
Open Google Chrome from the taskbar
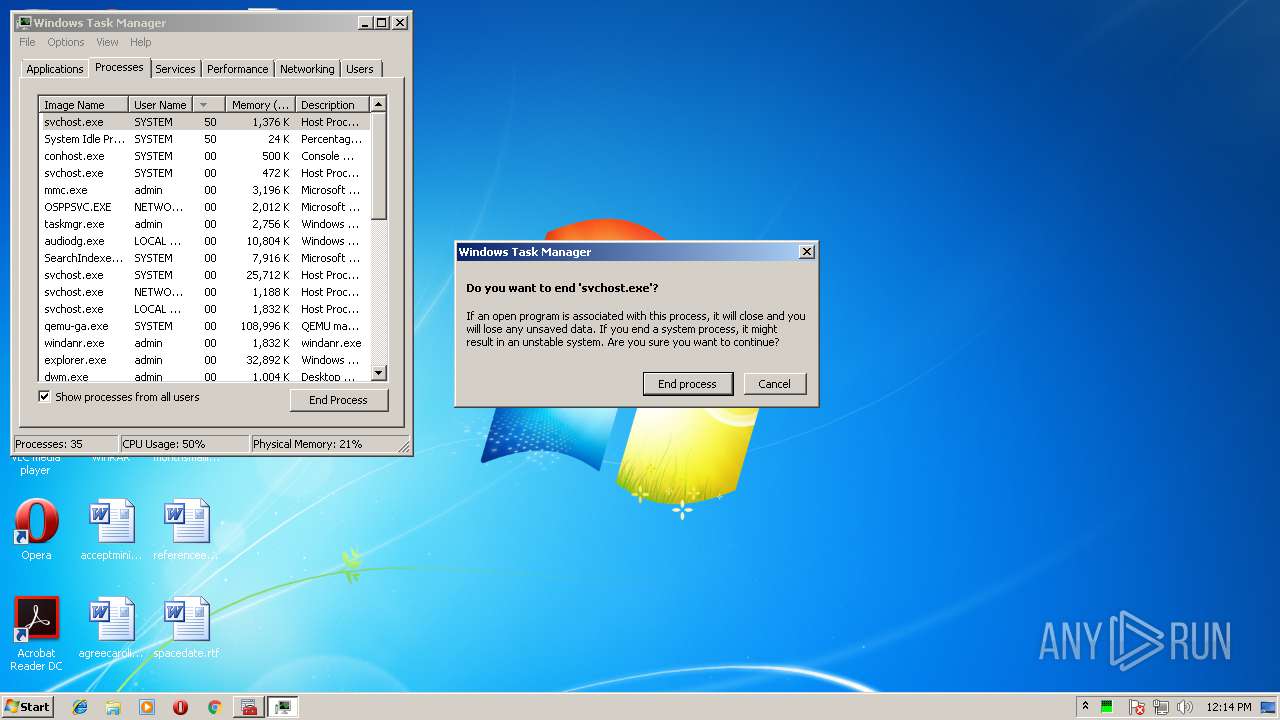coord(214,707)
